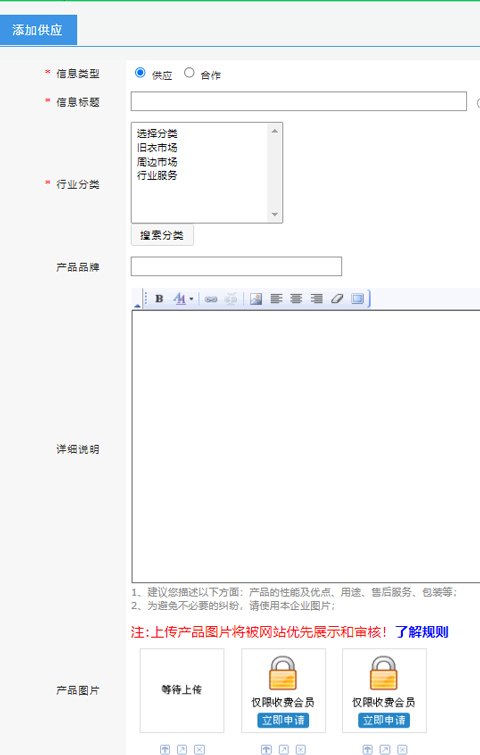Image resolution: width=480 pixels, height=755 pixels.
Task: Click the 搜索分类 button
Action: click(x=162, y=235)
